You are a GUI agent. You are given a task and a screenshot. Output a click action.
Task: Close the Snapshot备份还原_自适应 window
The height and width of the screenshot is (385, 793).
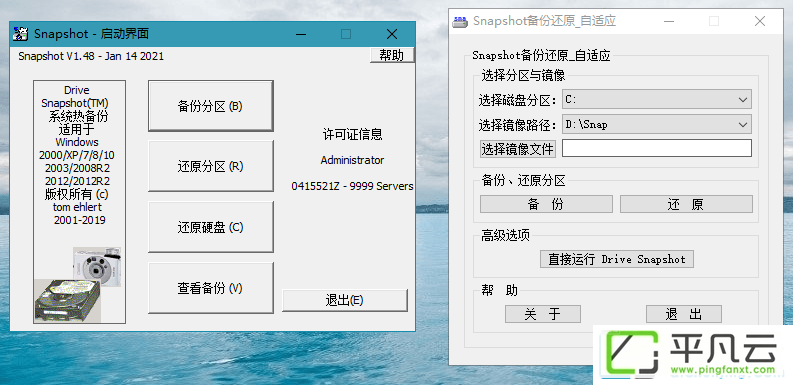(759, 21)
